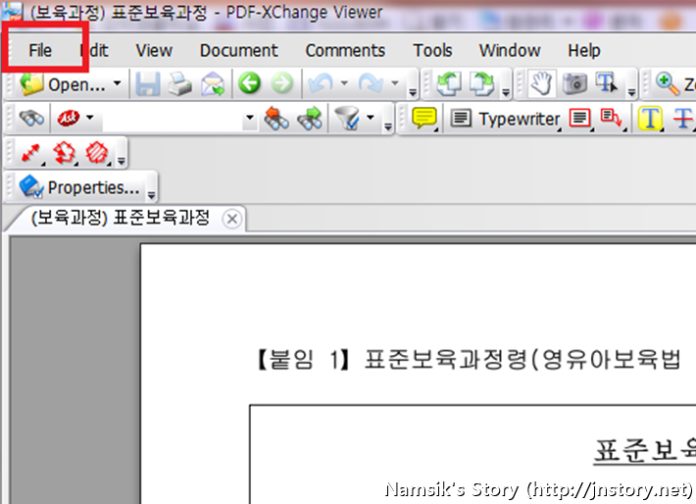Select the Snapshot camera tool
Screen dimensions: 696x504
click(x=574, y=85)
